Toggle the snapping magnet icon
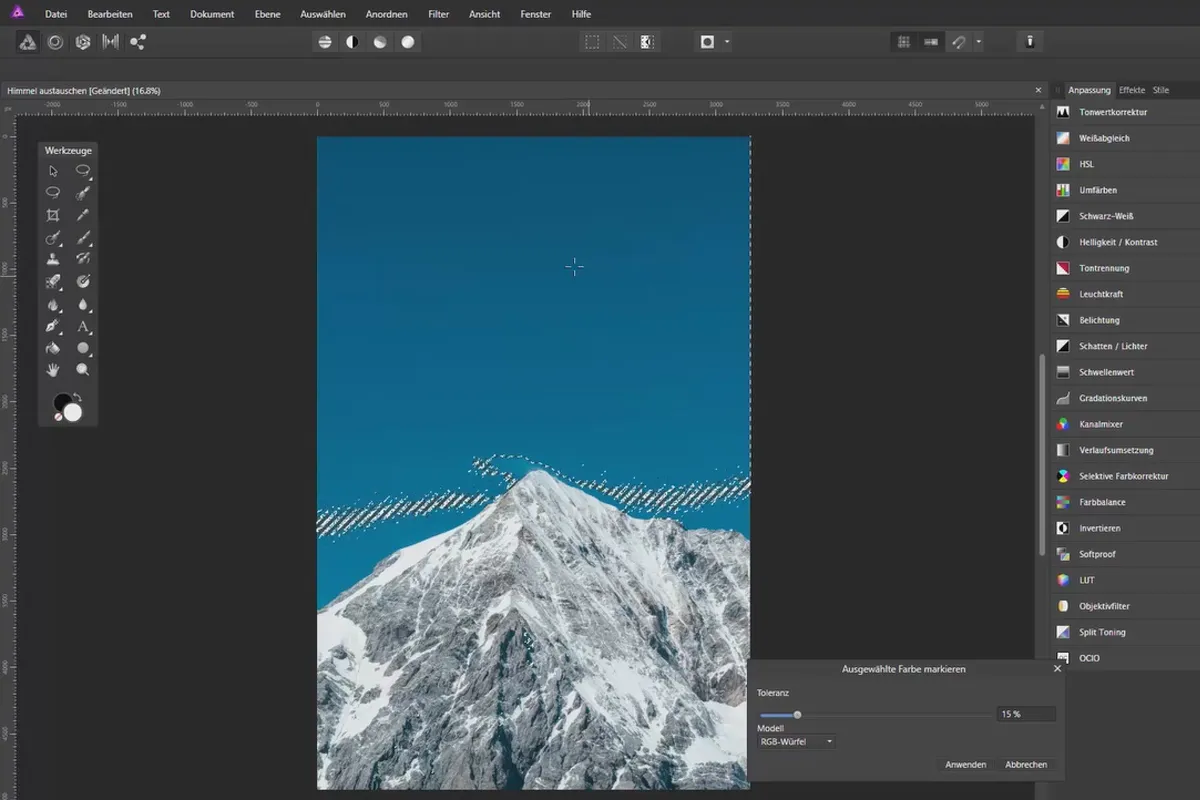 [x=958, y=42]
